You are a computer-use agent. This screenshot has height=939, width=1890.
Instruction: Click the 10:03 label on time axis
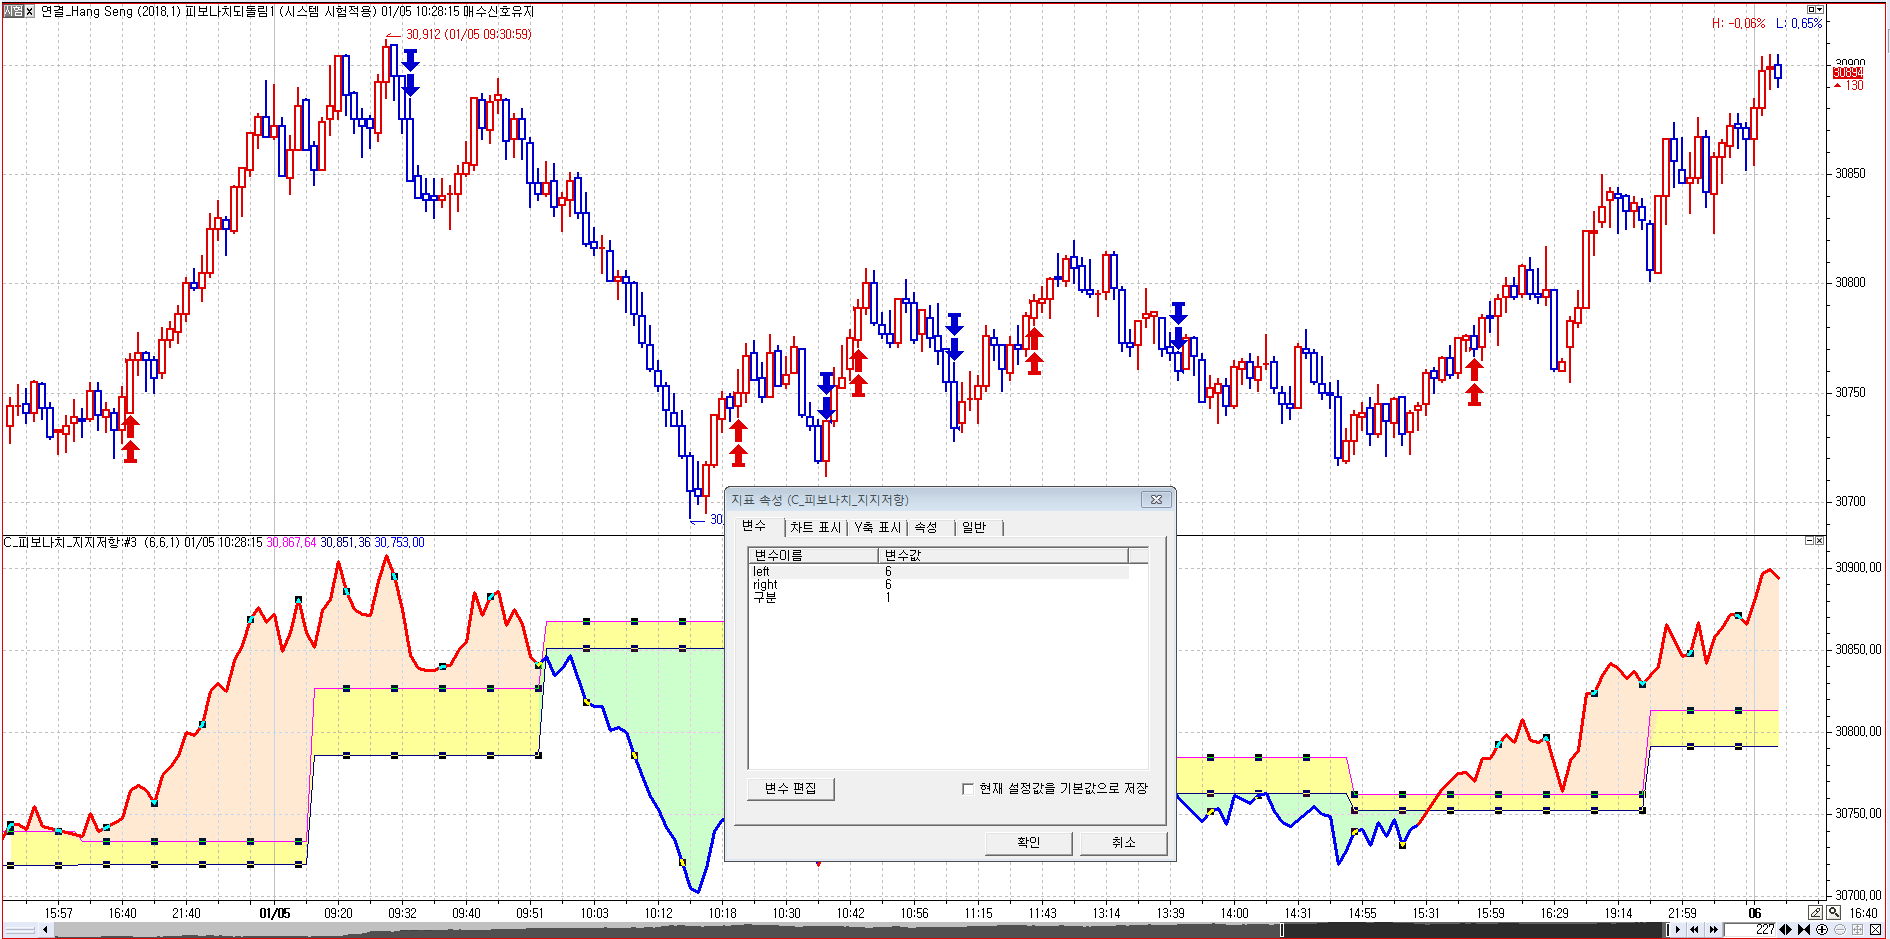click(594, 913)
